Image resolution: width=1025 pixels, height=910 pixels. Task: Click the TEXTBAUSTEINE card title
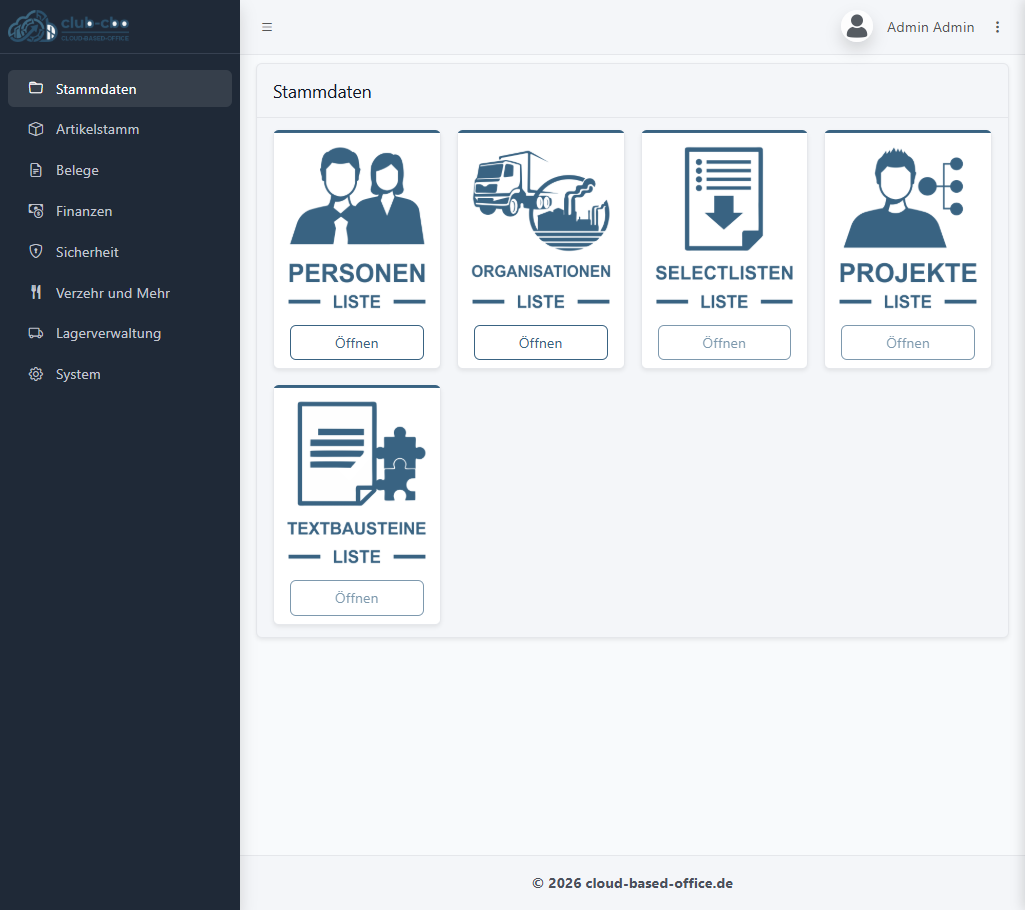pyautogui.click(x=357, y=528)
